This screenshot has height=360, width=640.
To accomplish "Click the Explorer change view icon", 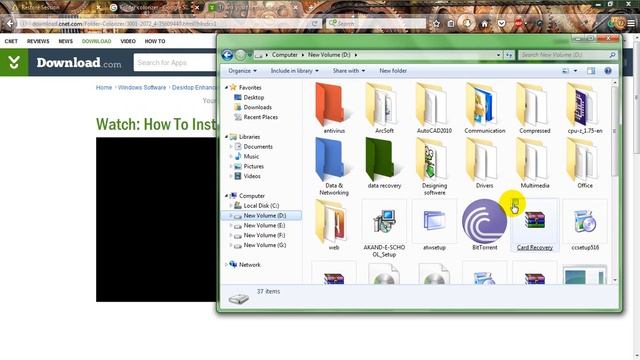I will pyautogui.click(x=566, y=71).
